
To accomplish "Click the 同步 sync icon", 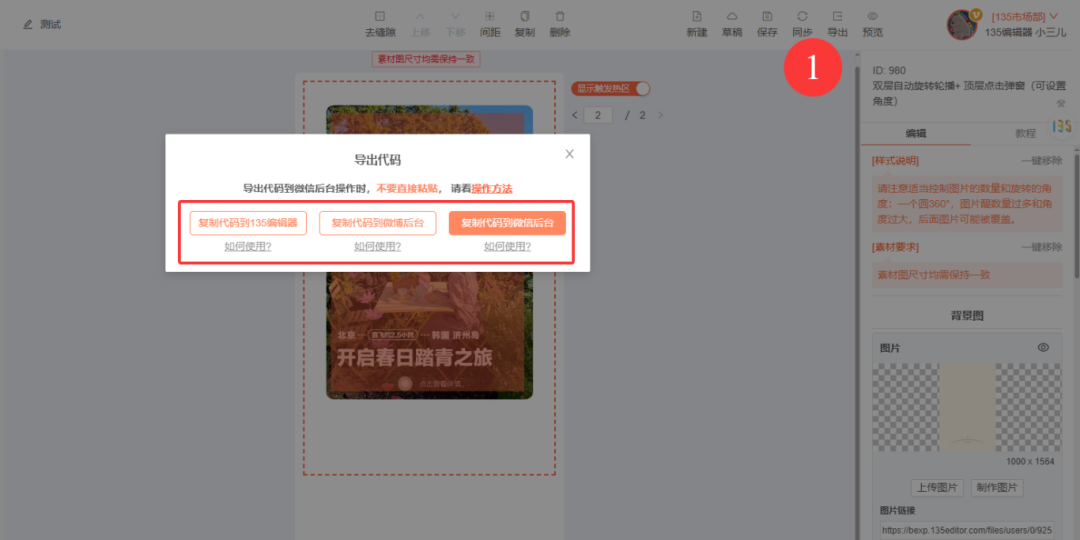I will 802,16.
